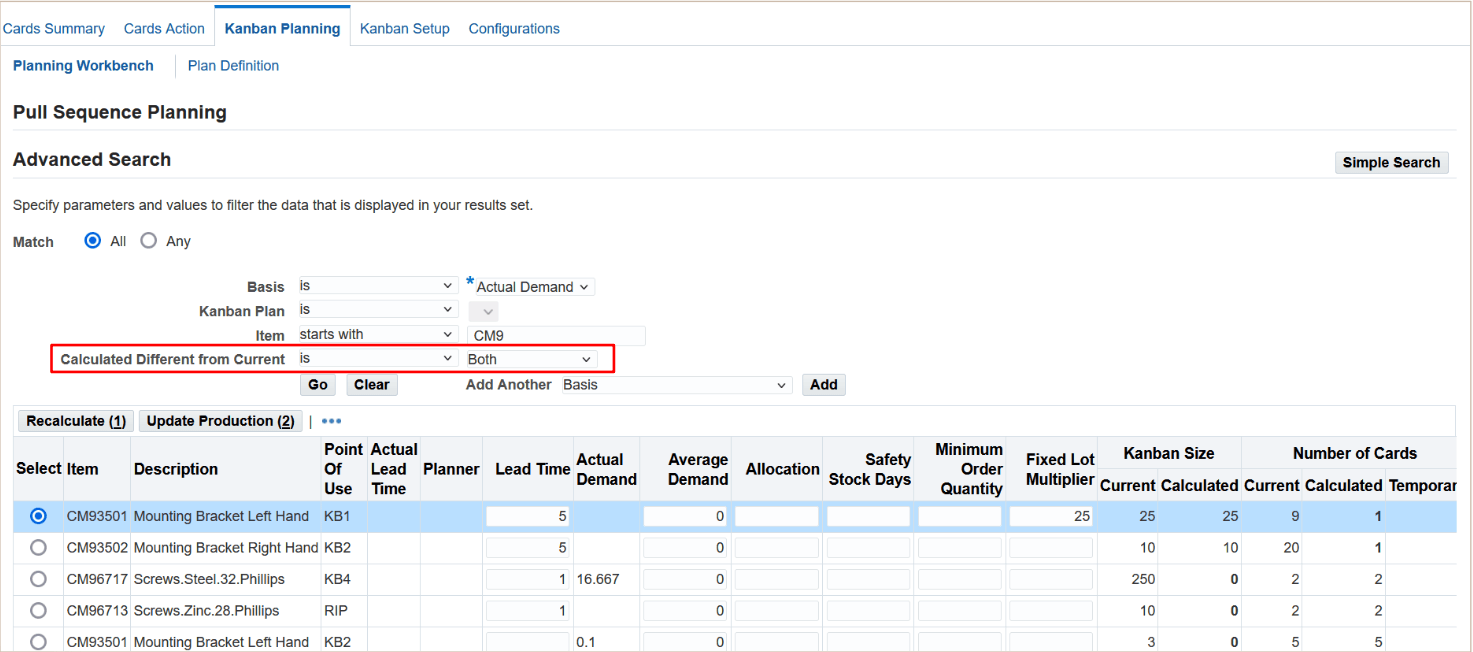Click Lead Time field for CM93502

tap(528, 548)
